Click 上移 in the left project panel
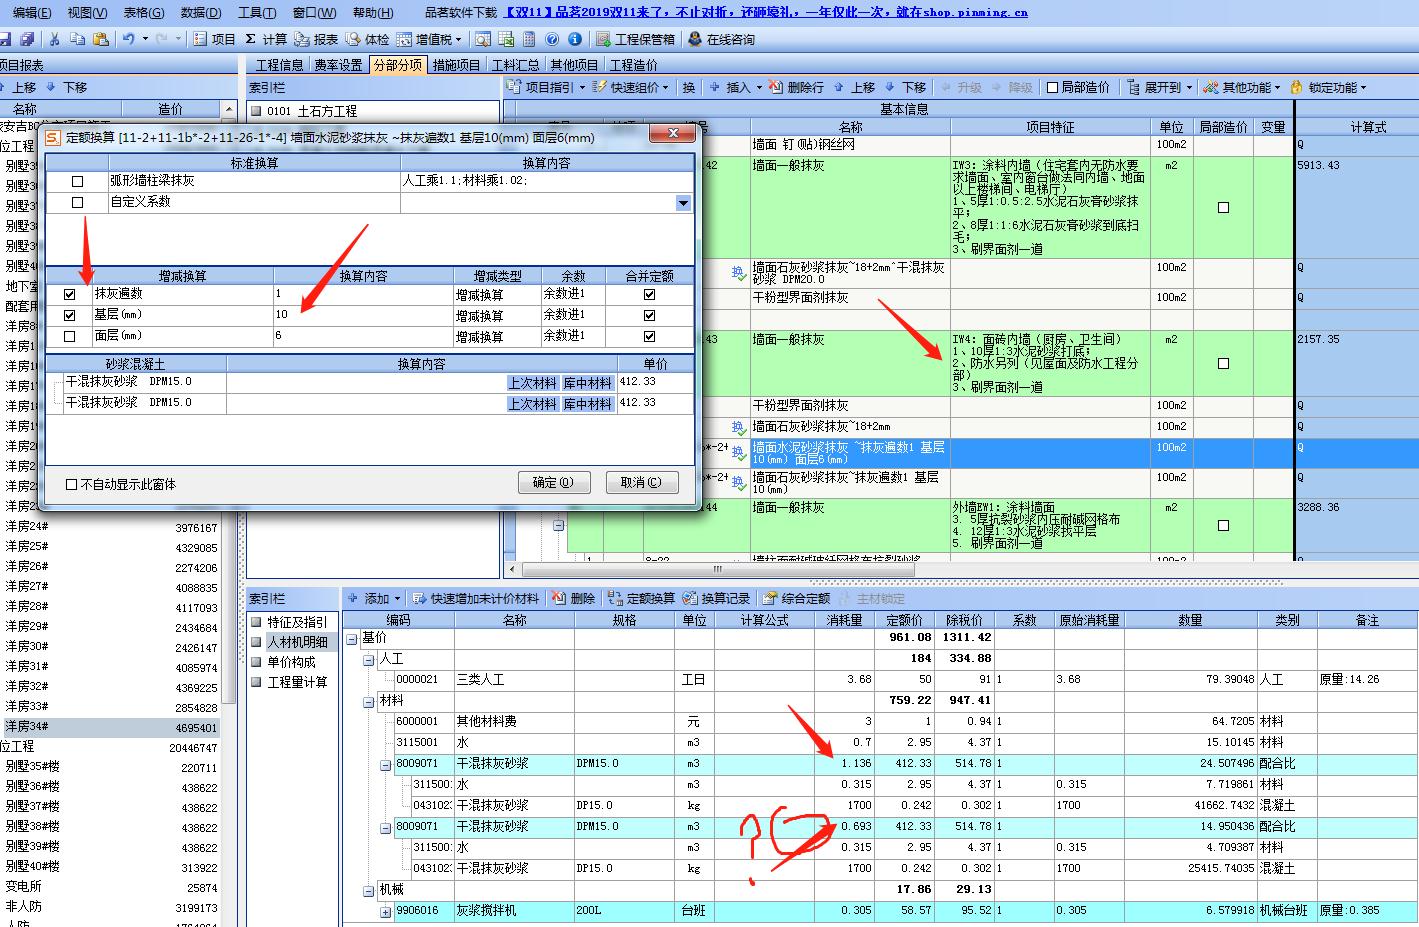The height and width of the screenshot is (927, 1419). tap(17, 87)
